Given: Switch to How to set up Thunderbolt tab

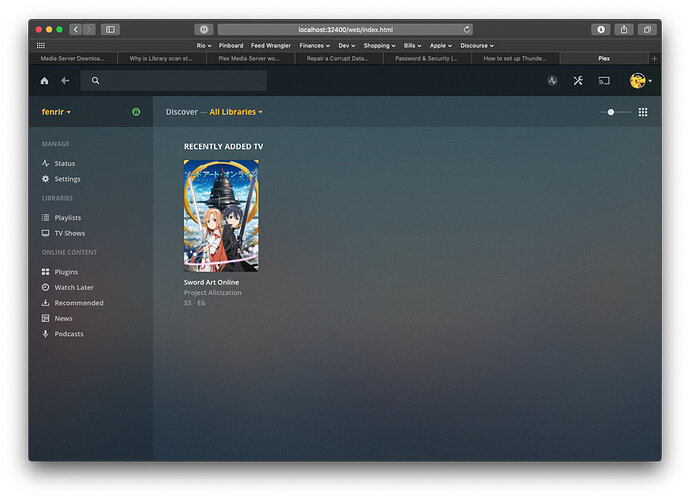Looking at the screenshot, I should pyautogui.click(x=515, y=58).
